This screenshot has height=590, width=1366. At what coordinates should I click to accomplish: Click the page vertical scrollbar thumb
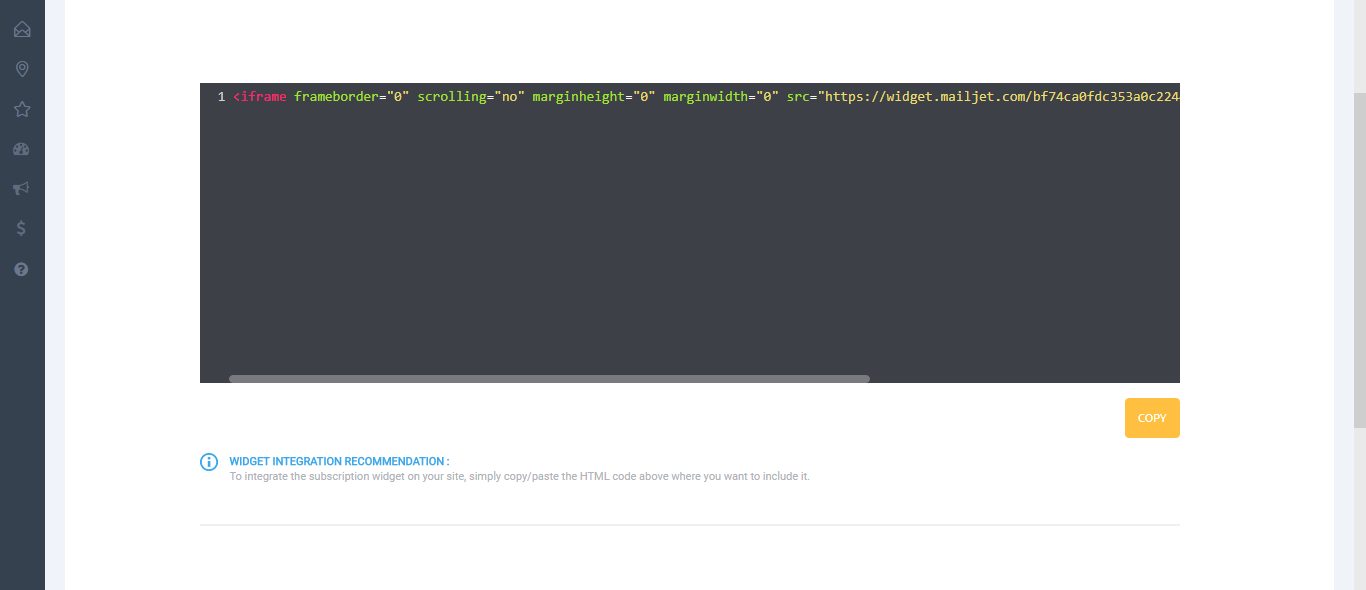pos(1359,260)
